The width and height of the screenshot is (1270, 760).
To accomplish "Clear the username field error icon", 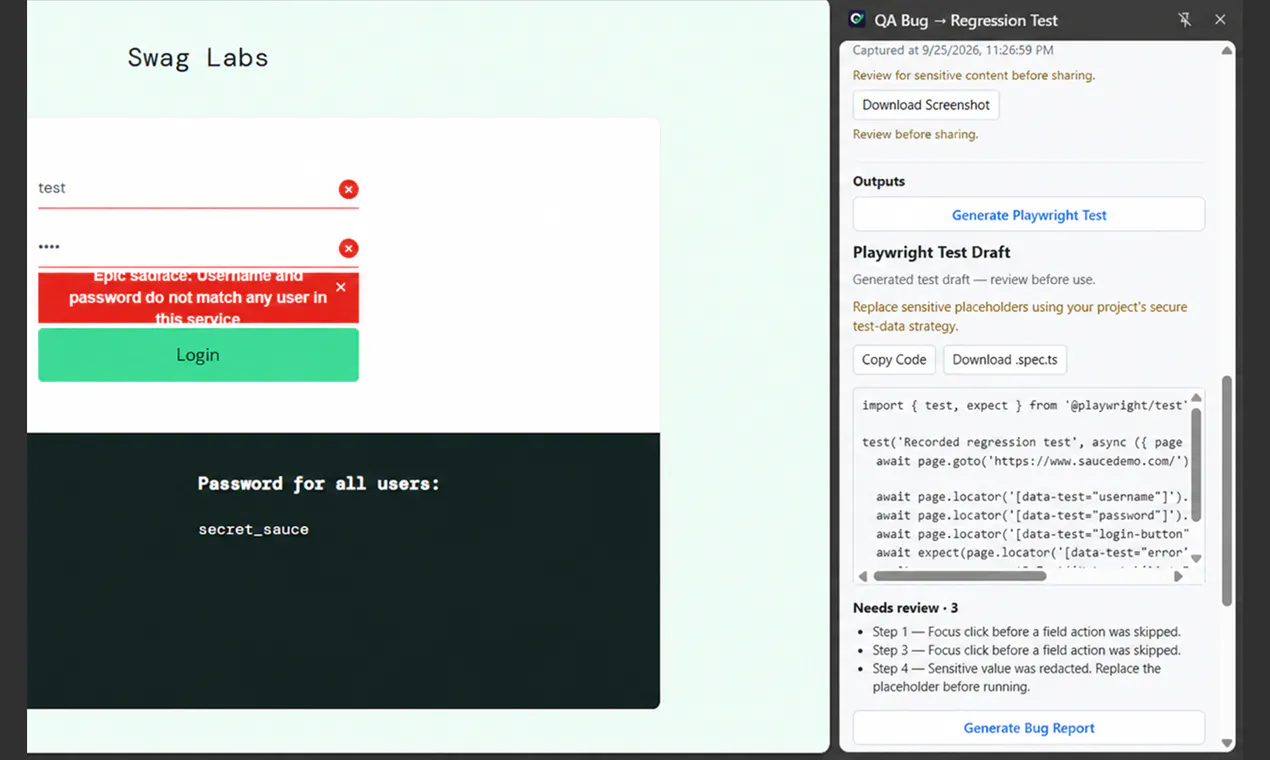I will [x=348, y=189].
